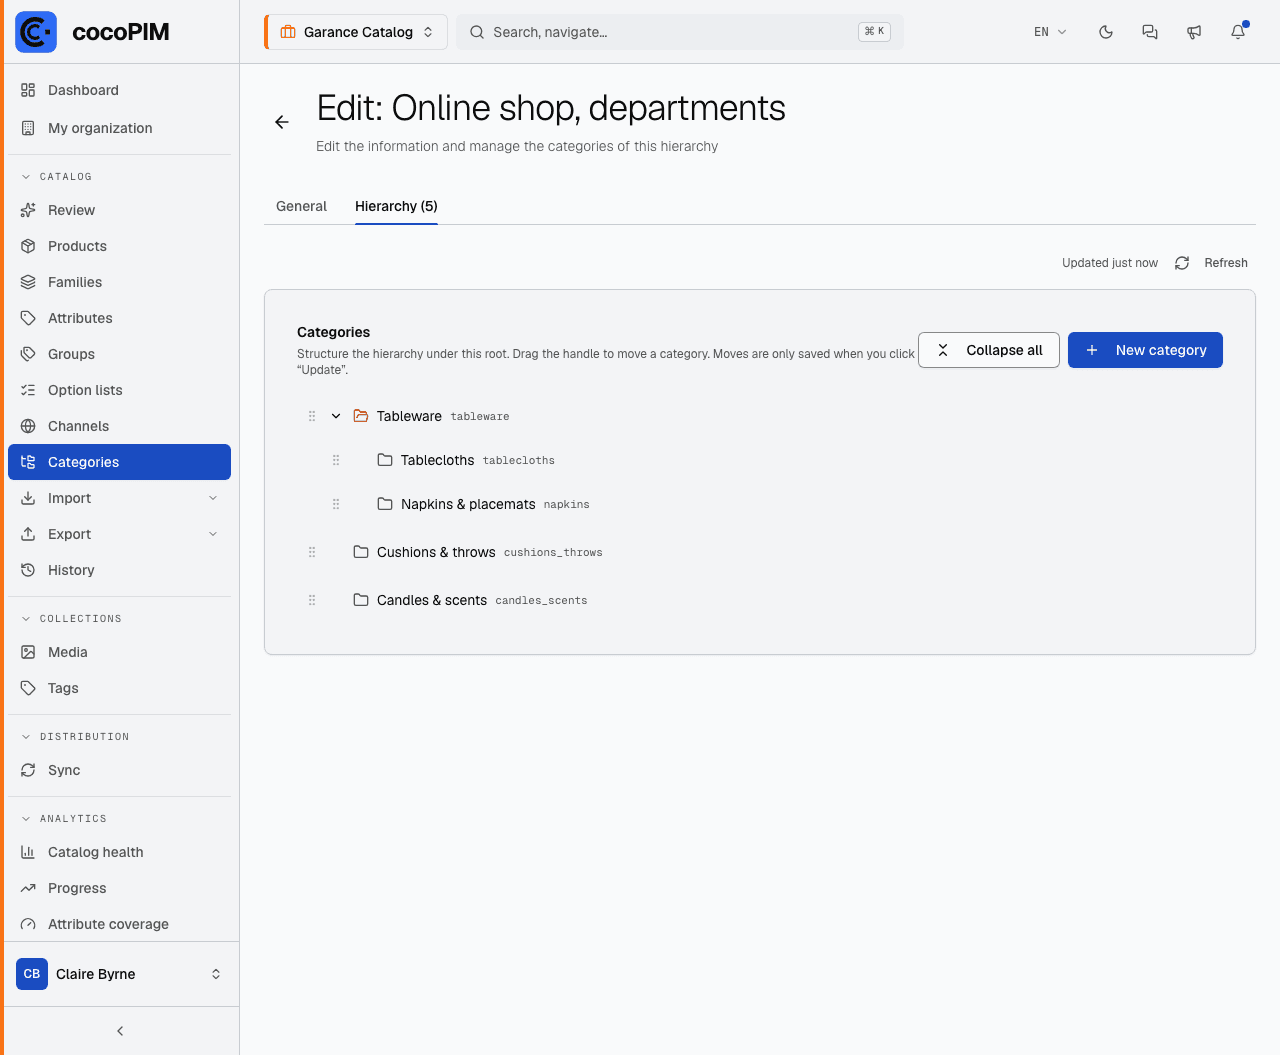Open Dashboard in the sidebar
This screenshot has width=1280, height=1055.
click(x=119, y=90)
